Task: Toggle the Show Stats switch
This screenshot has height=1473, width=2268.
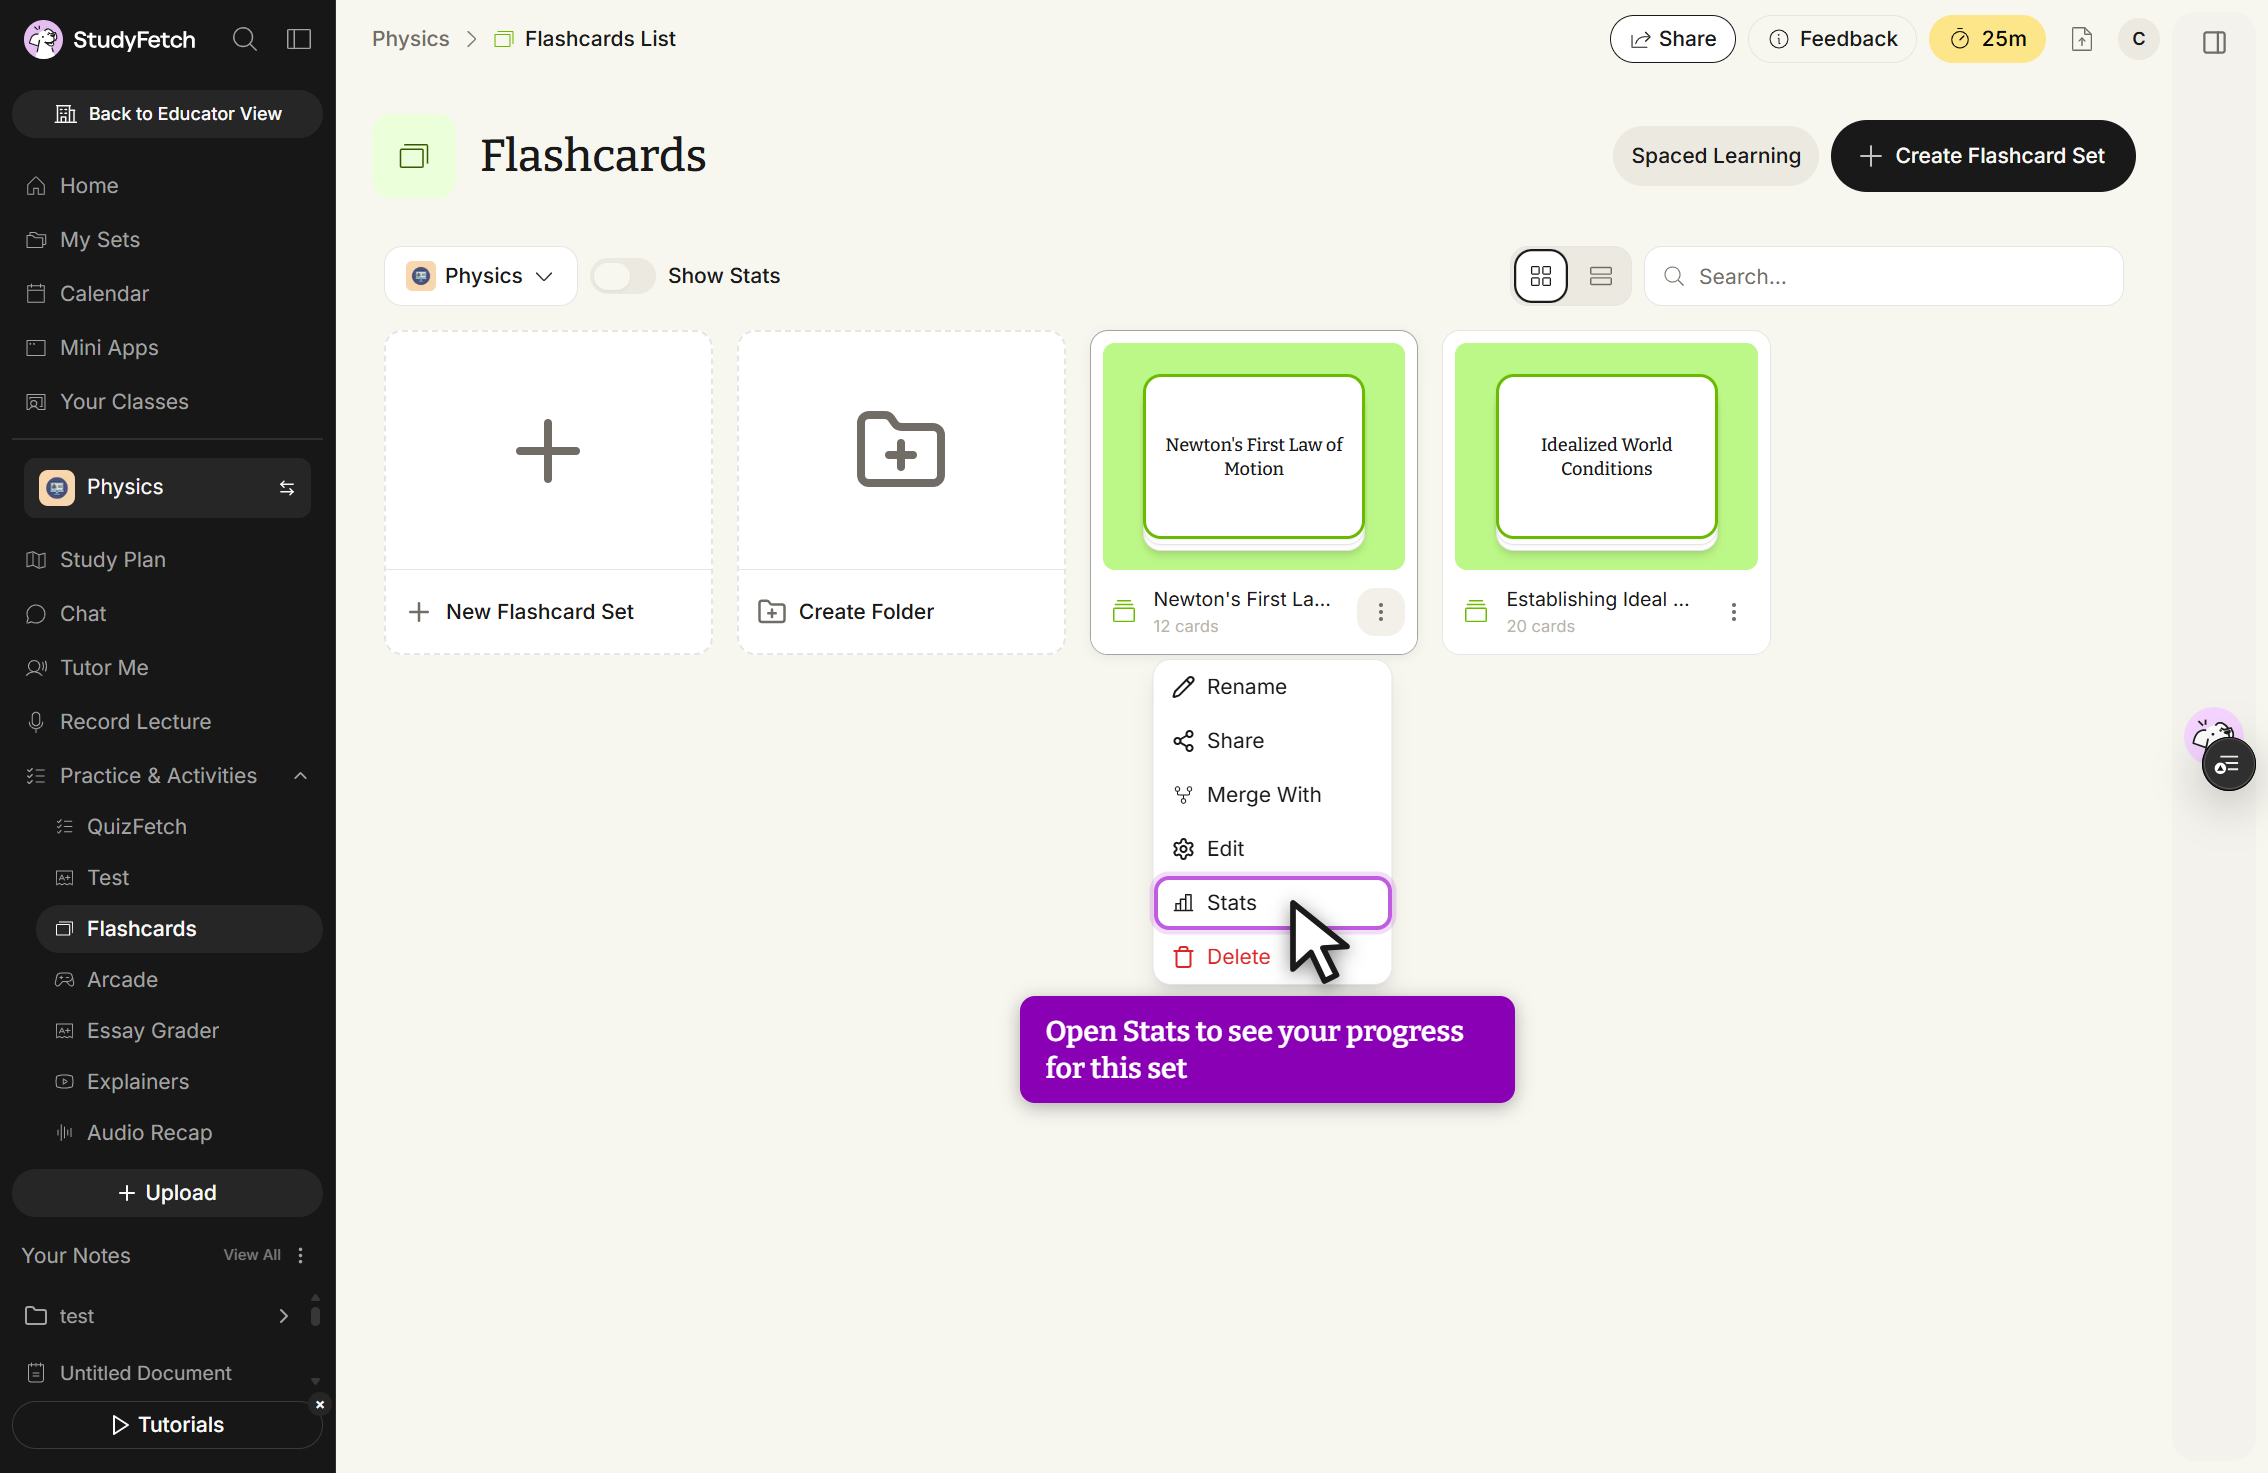Action: point(621,276)
